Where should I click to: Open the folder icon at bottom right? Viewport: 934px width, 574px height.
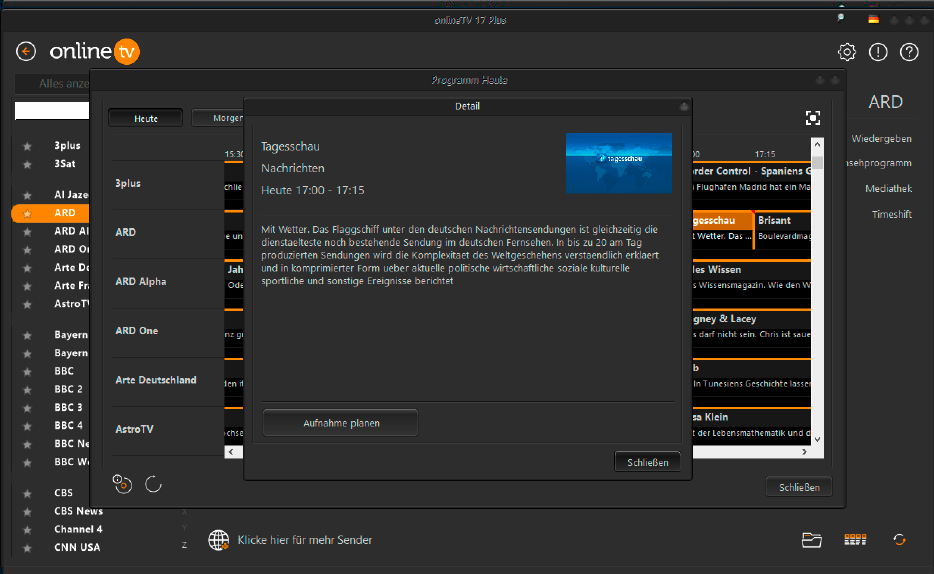click(x=811, y=540)
